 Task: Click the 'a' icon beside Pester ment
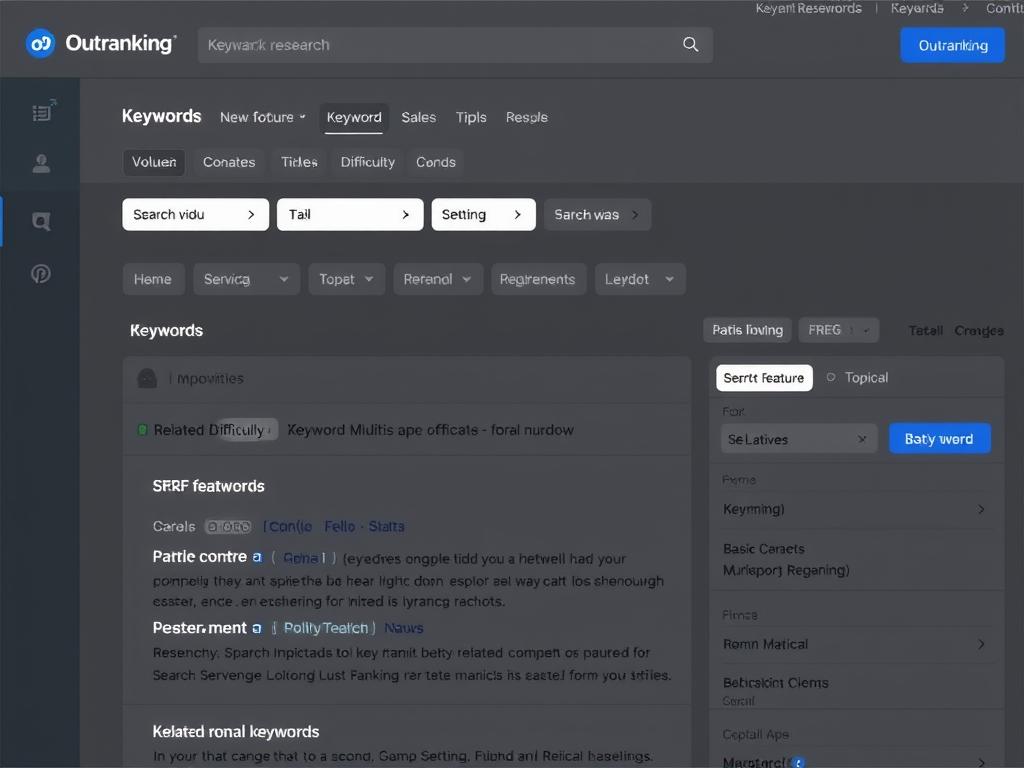tap(257, 628)
